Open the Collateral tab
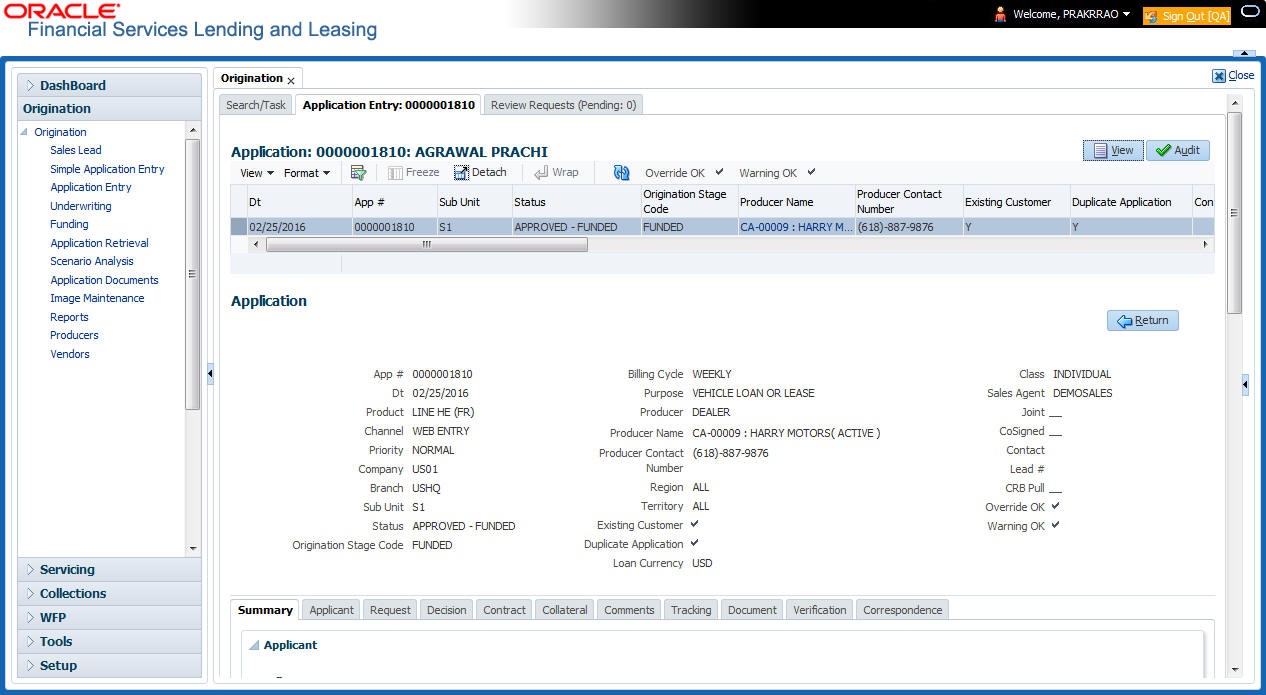Image resolution: width=1266 pixels, height=695 pixels. click(565, 610)
